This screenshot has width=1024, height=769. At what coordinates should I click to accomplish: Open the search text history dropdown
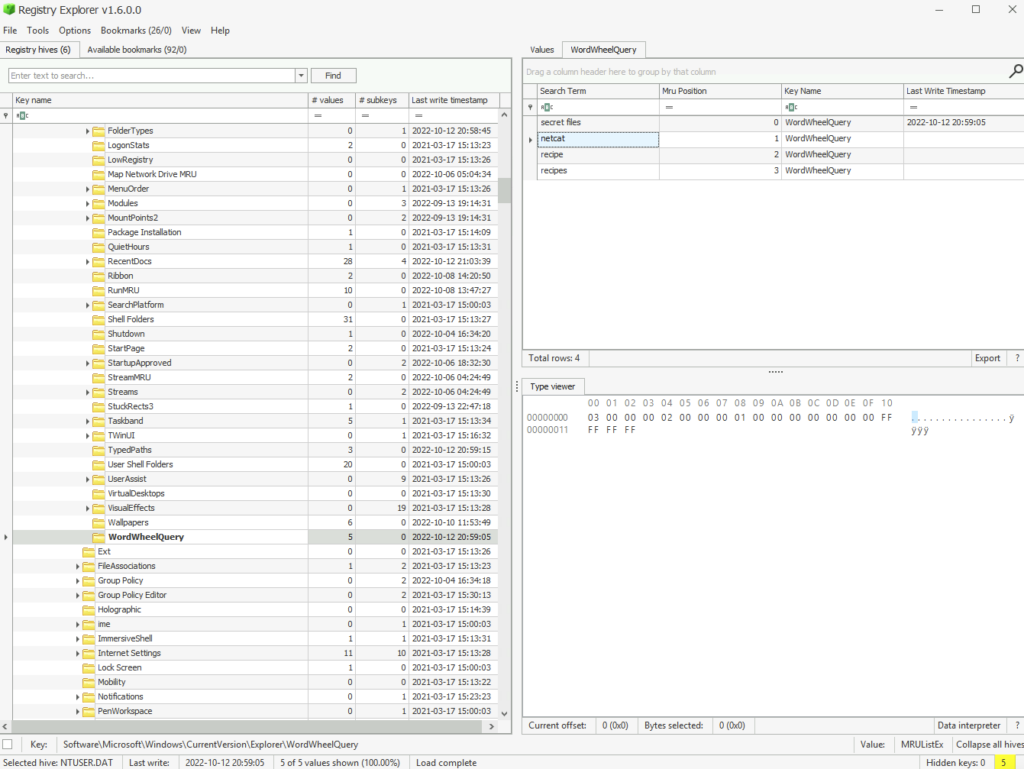(301, 76)
